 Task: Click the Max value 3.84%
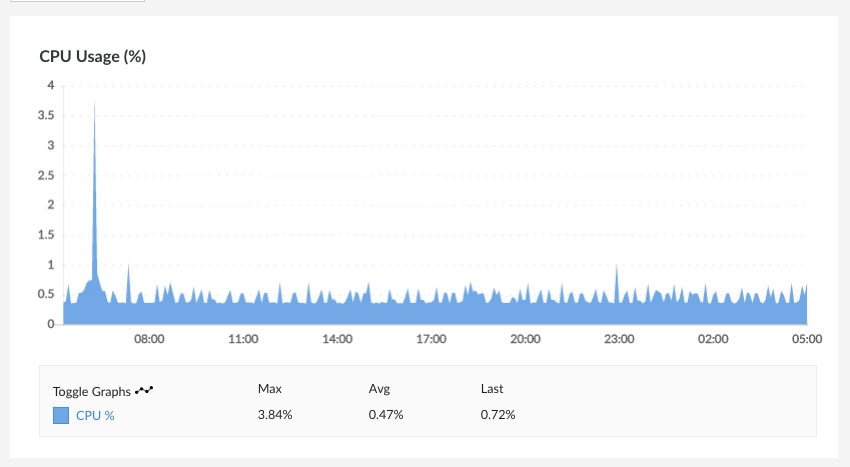tap(275, 415)
